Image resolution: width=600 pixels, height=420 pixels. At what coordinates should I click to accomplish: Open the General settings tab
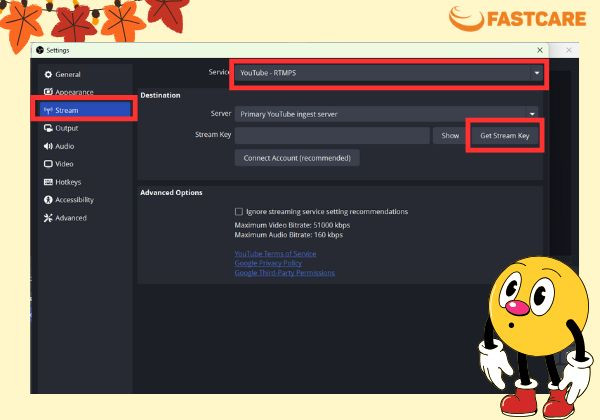click(85, 74)
